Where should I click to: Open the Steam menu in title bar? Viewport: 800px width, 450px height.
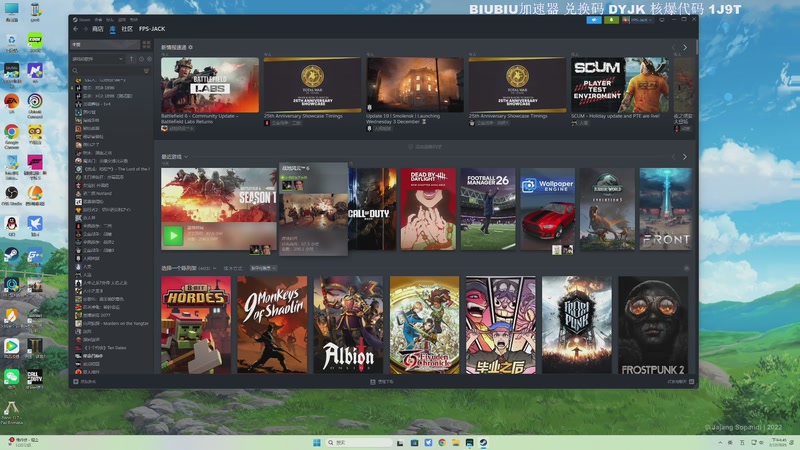coord(82,20)
